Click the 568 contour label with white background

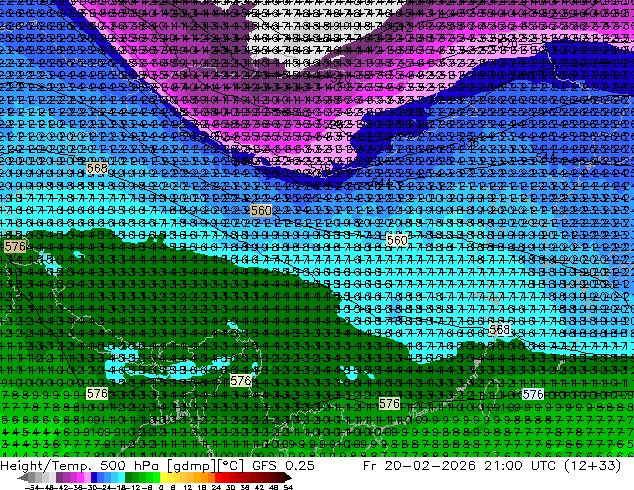(x=499, y=329)
